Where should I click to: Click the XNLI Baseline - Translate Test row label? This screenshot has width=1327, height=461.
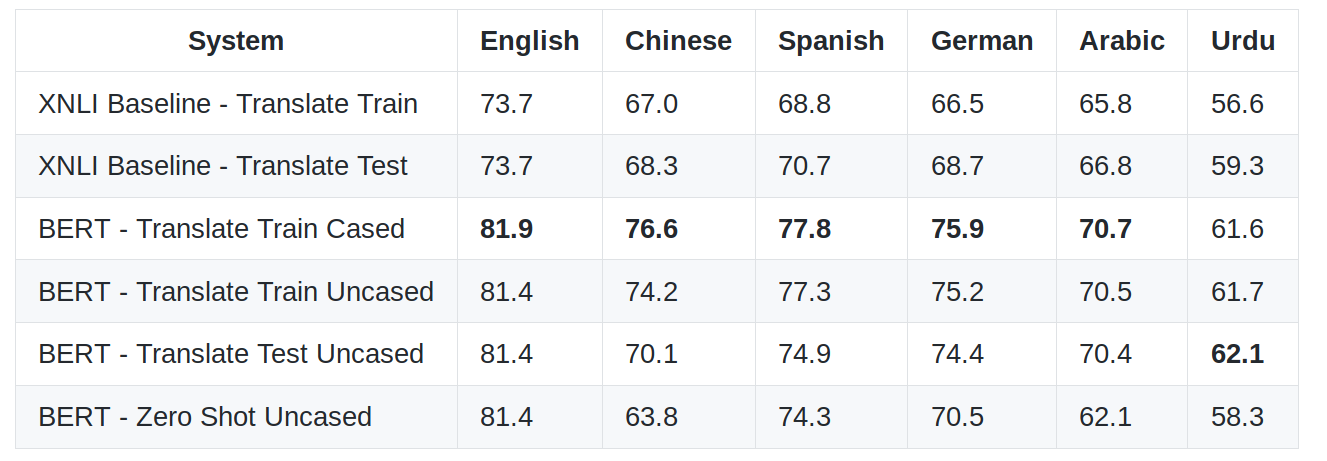pos(223,166)
